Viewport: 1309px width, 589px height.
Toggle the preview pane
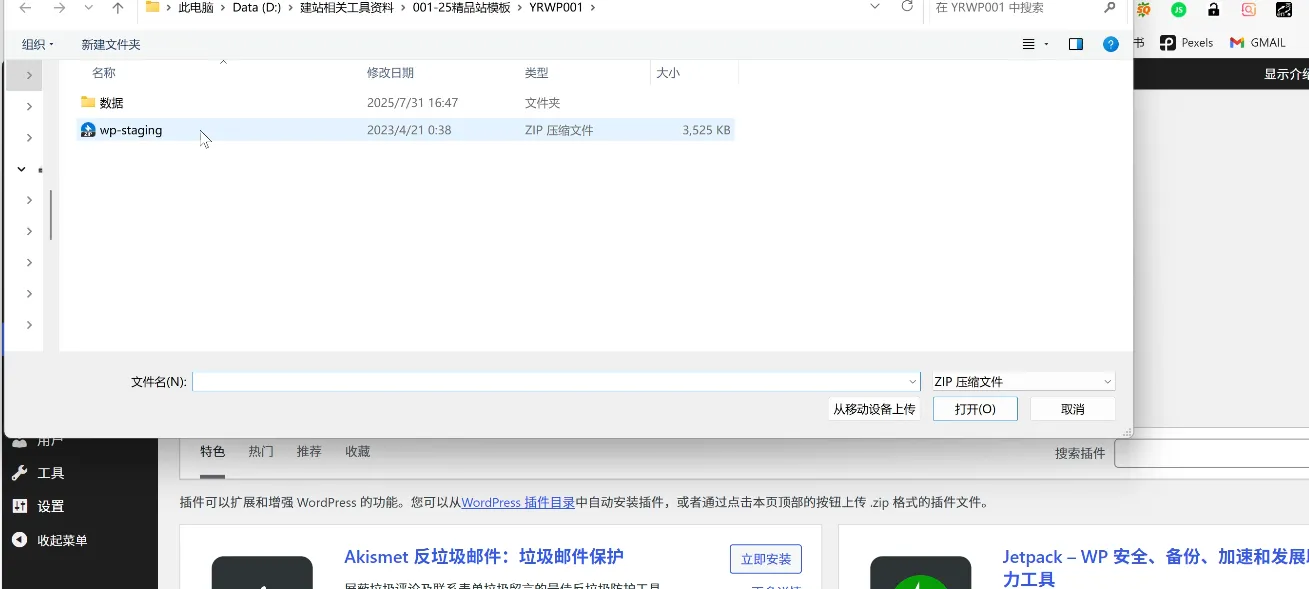click(x=1076, y=44)
